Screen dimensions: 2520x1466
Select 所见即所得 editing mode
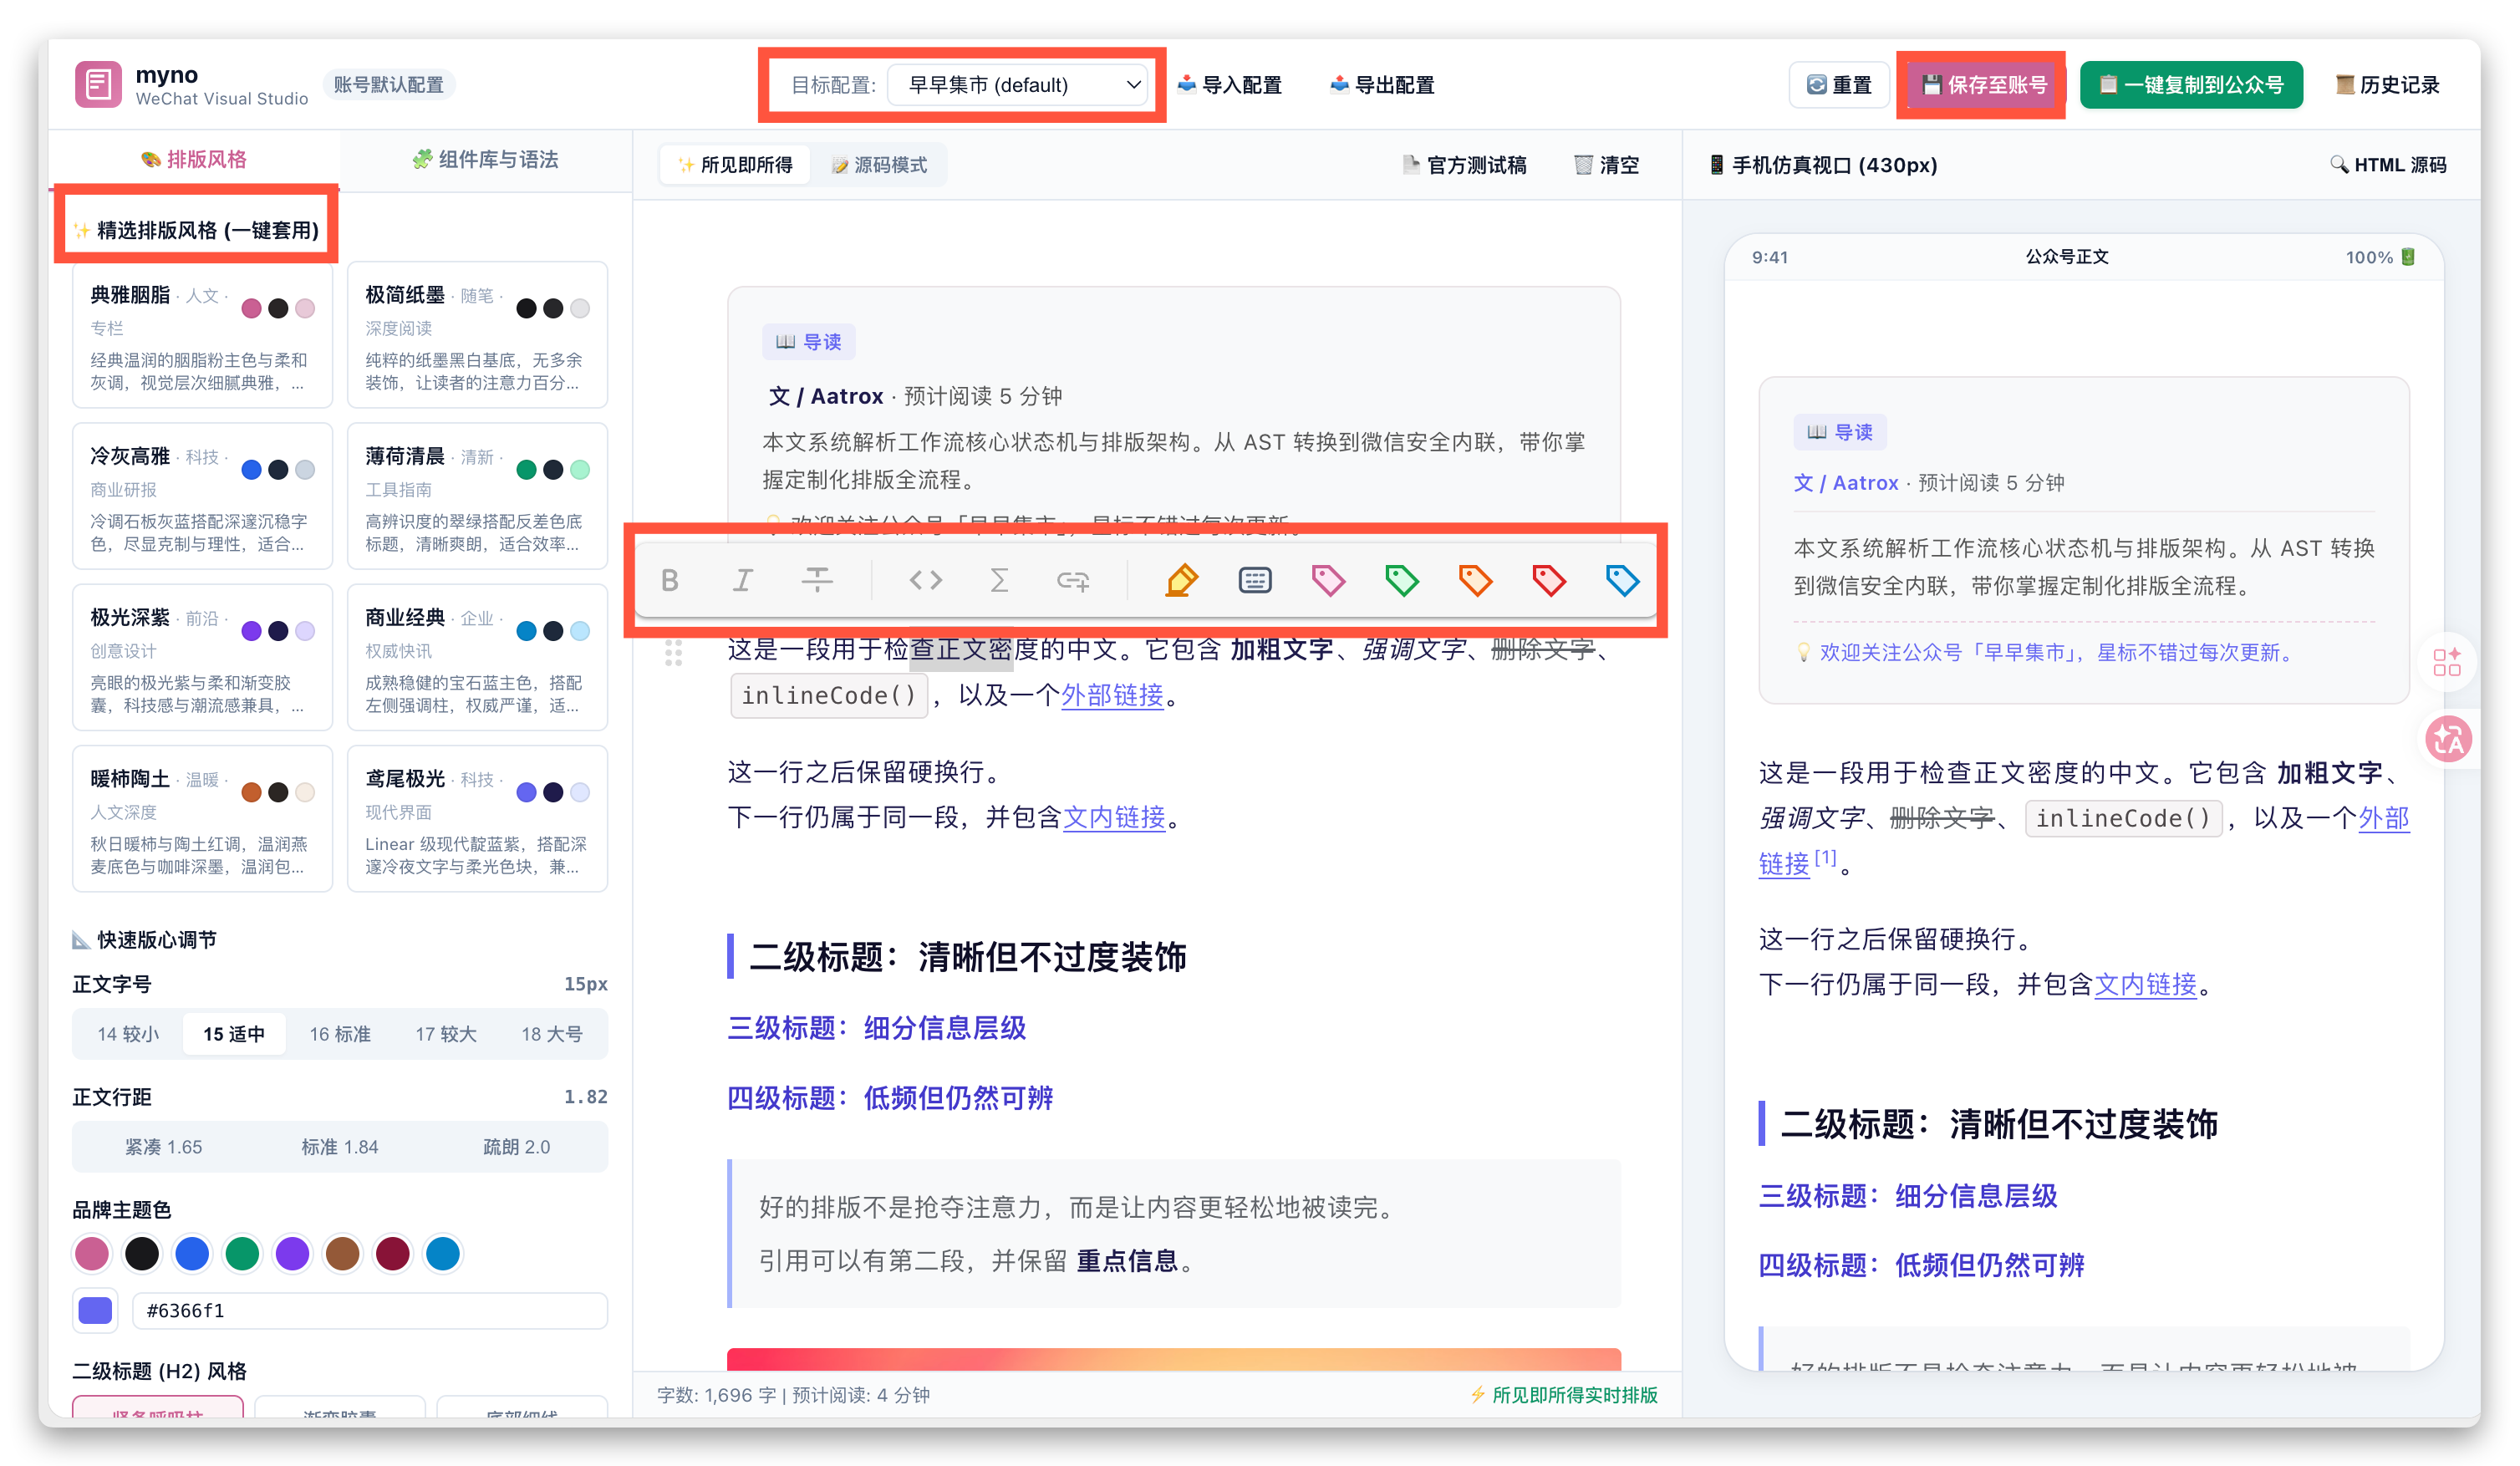[735, 165]
